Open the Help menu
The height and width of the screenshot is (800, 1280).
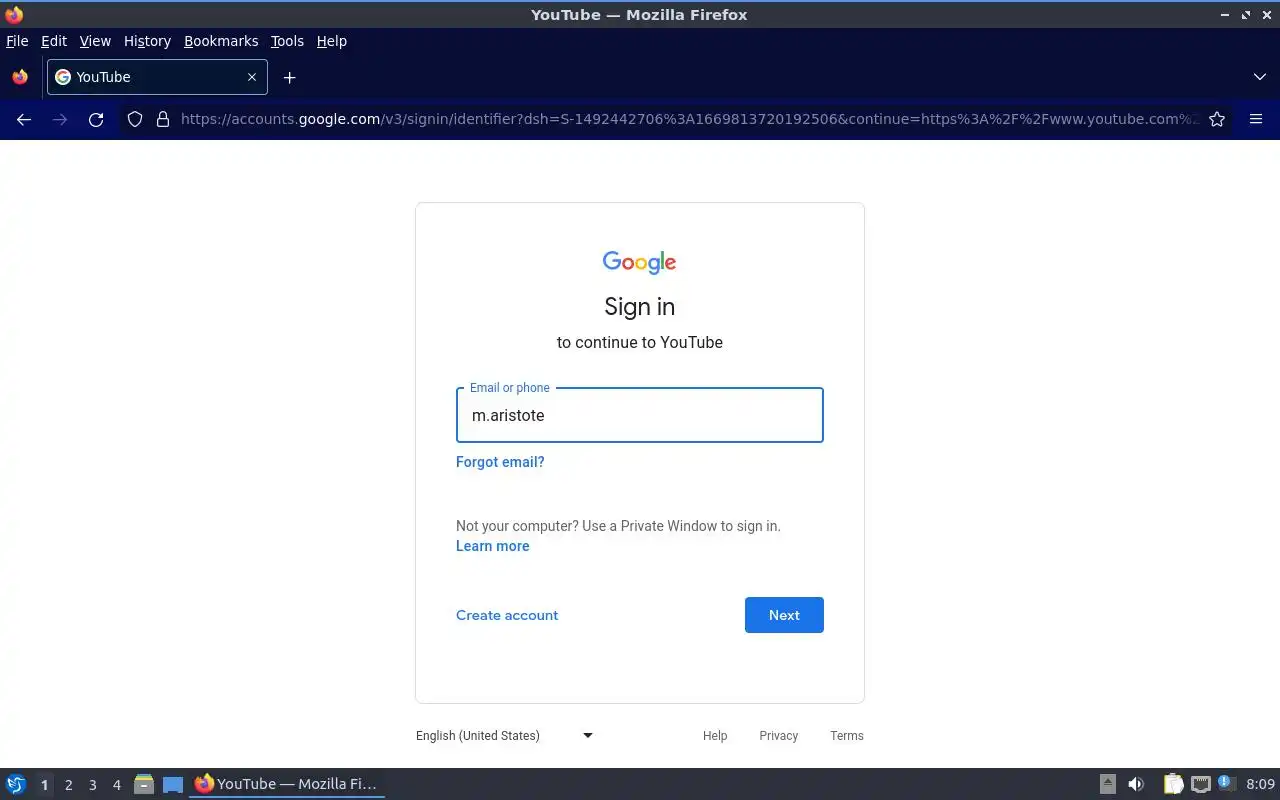coord(331,41)
